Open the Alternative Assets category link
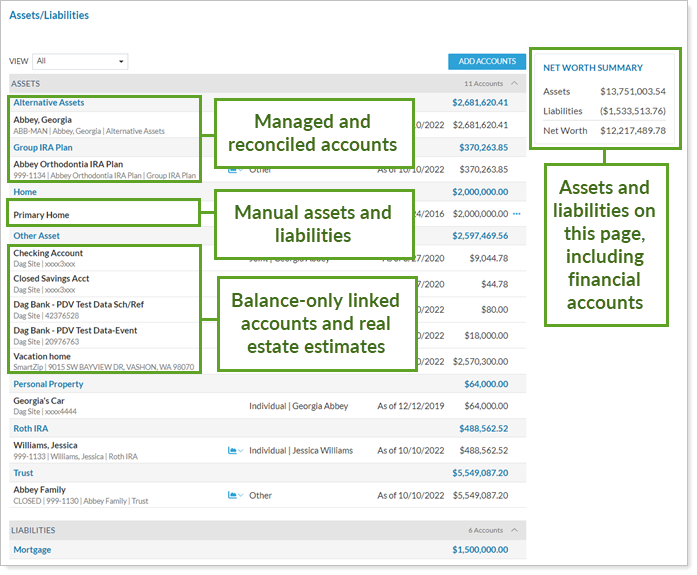 coord(49,103)
